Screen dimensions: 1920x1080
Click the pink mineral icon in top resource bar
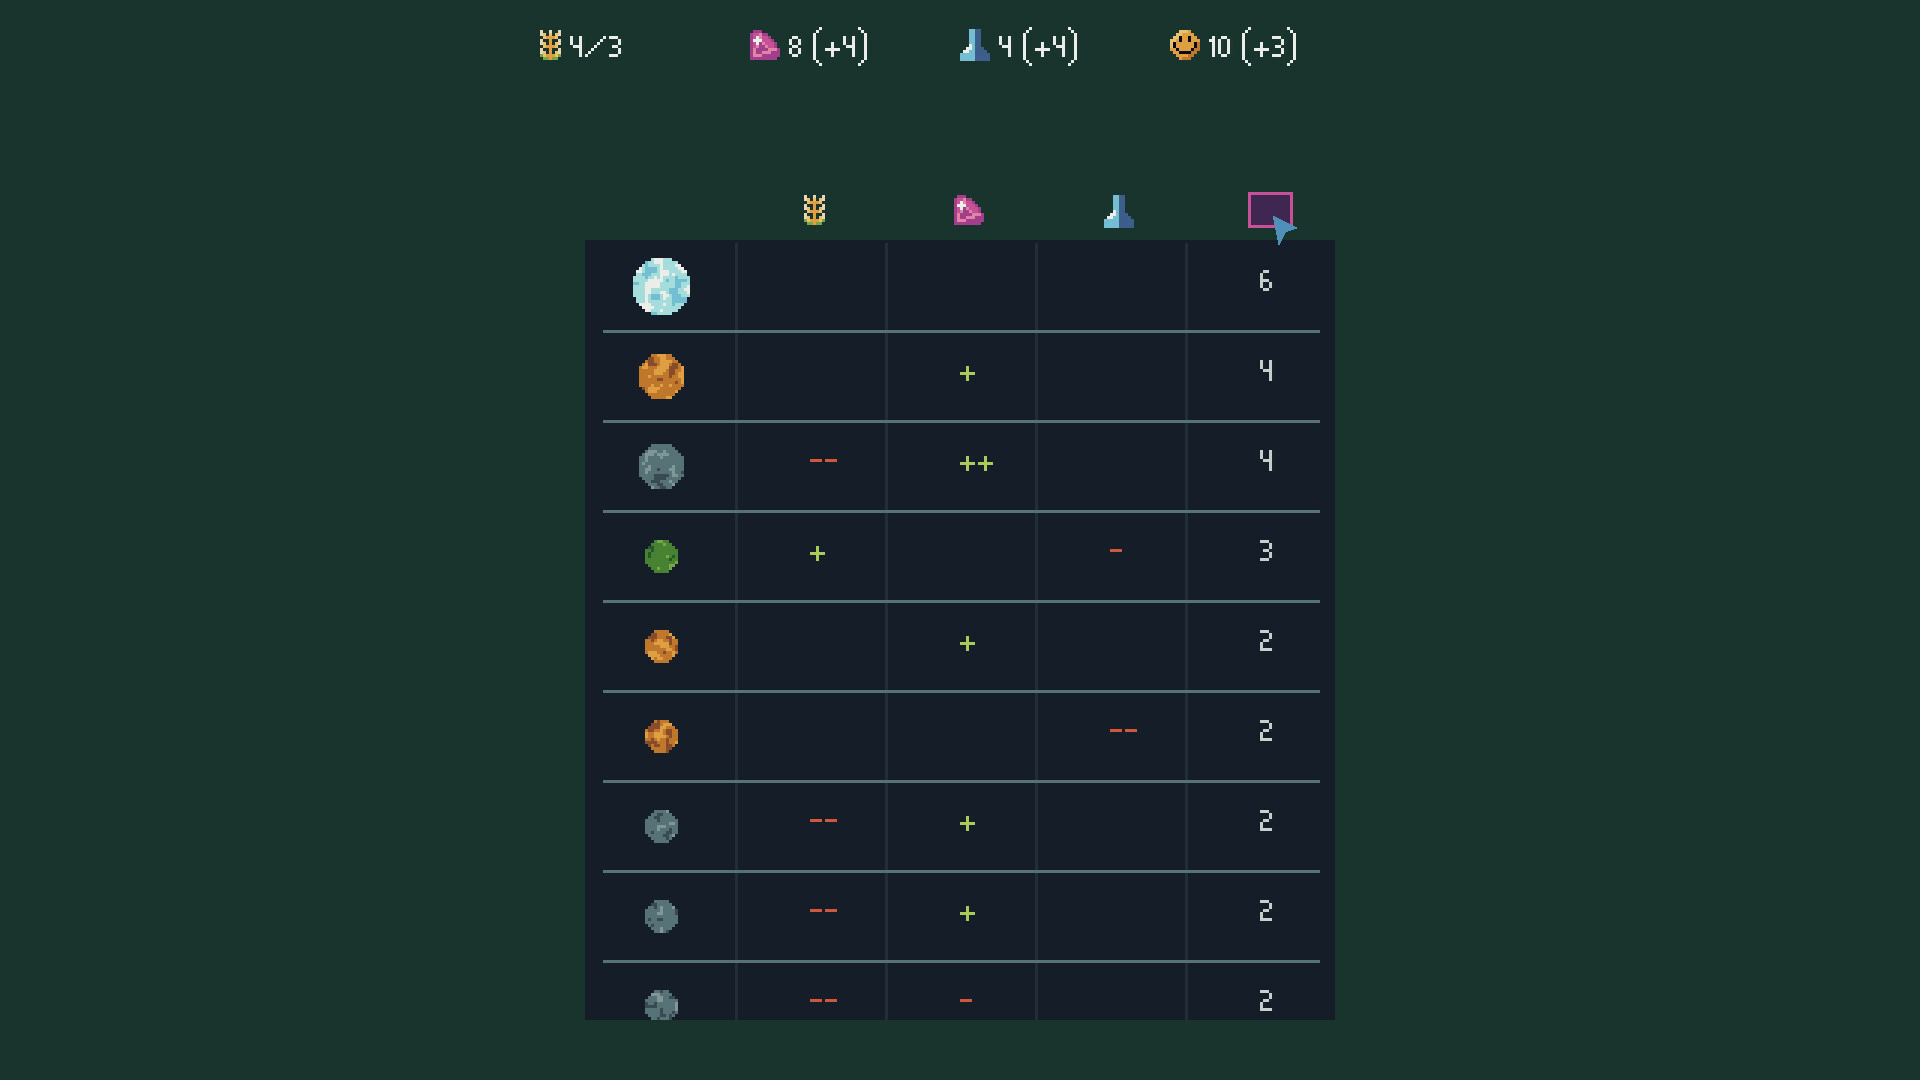coord(764,46)
